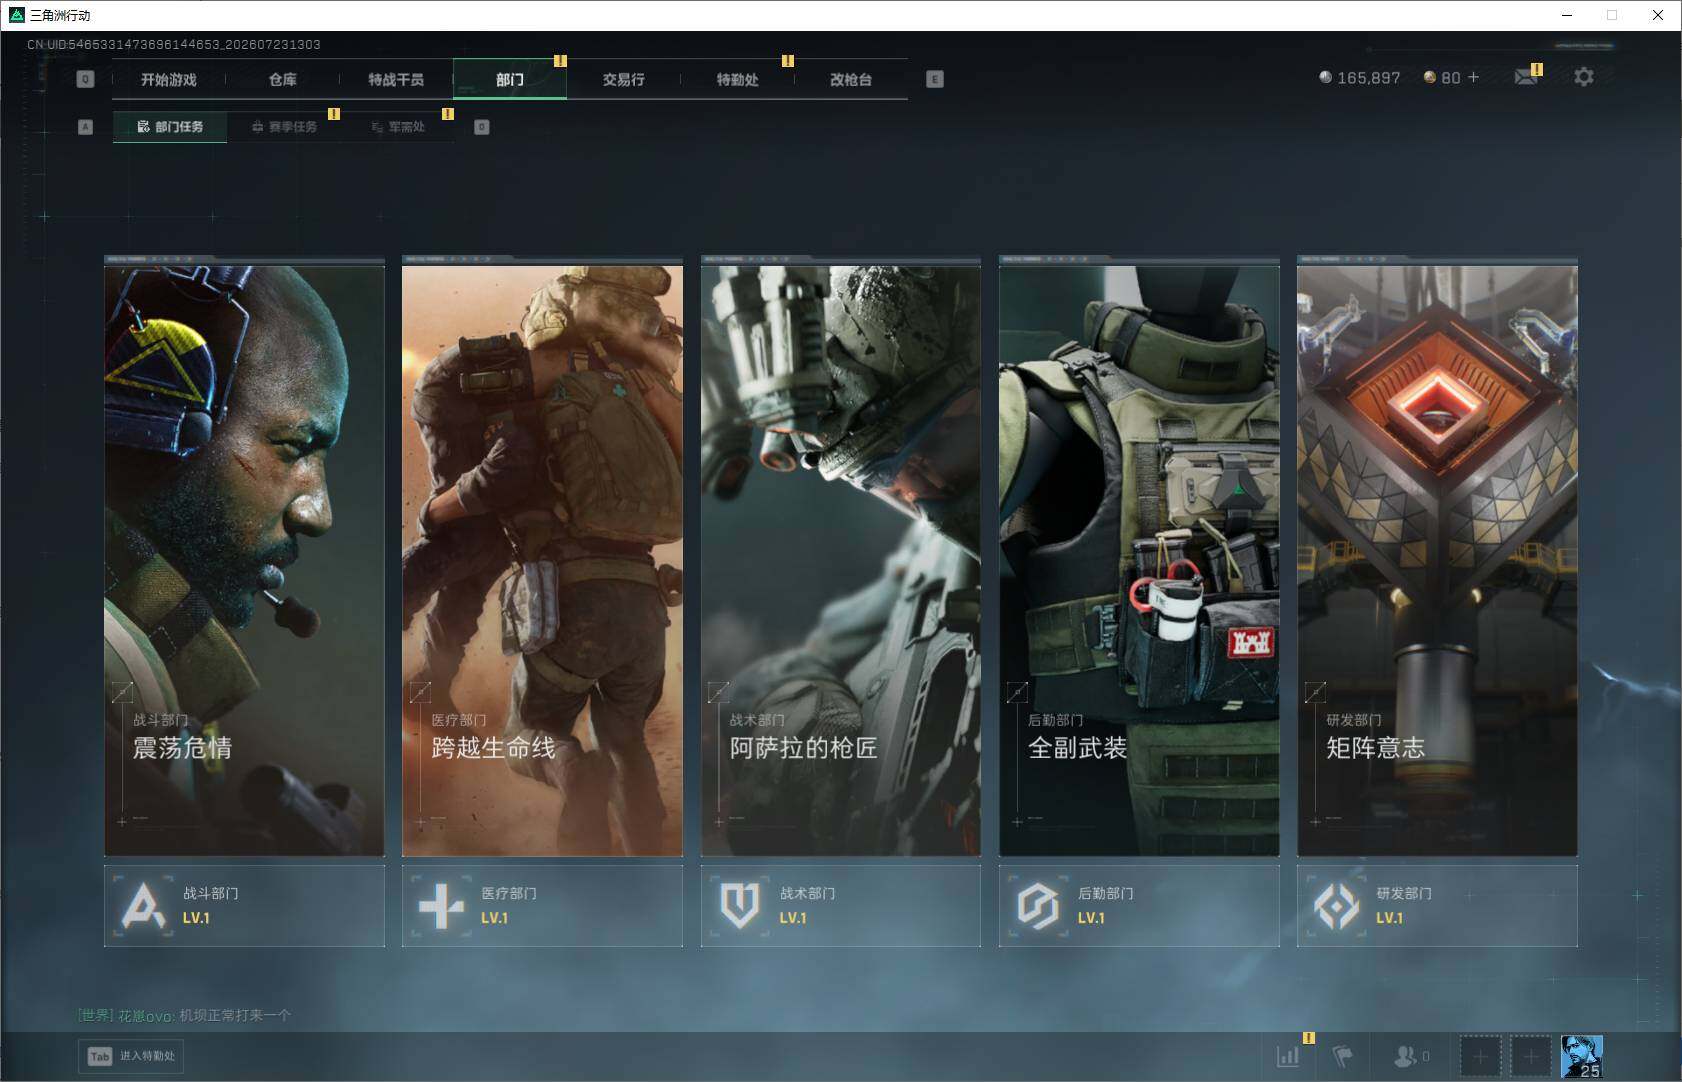Click the Tab 进入特勤处 button
This screenshot has height=1082, width=1682.
[132, 1056]
